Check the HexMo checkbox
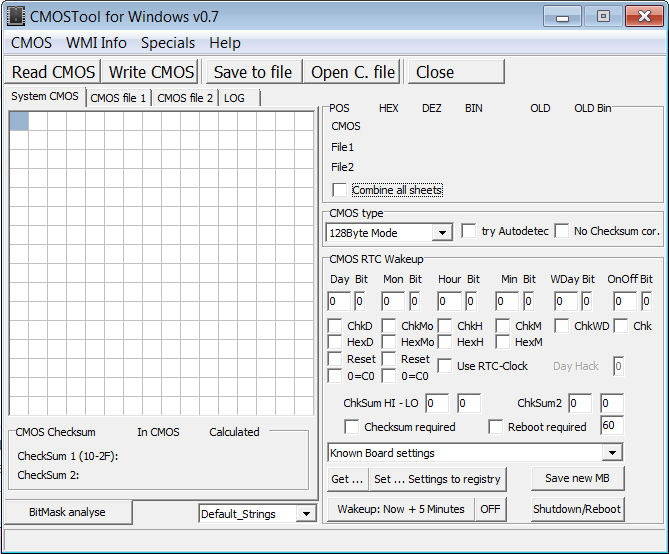 [389, 342]
